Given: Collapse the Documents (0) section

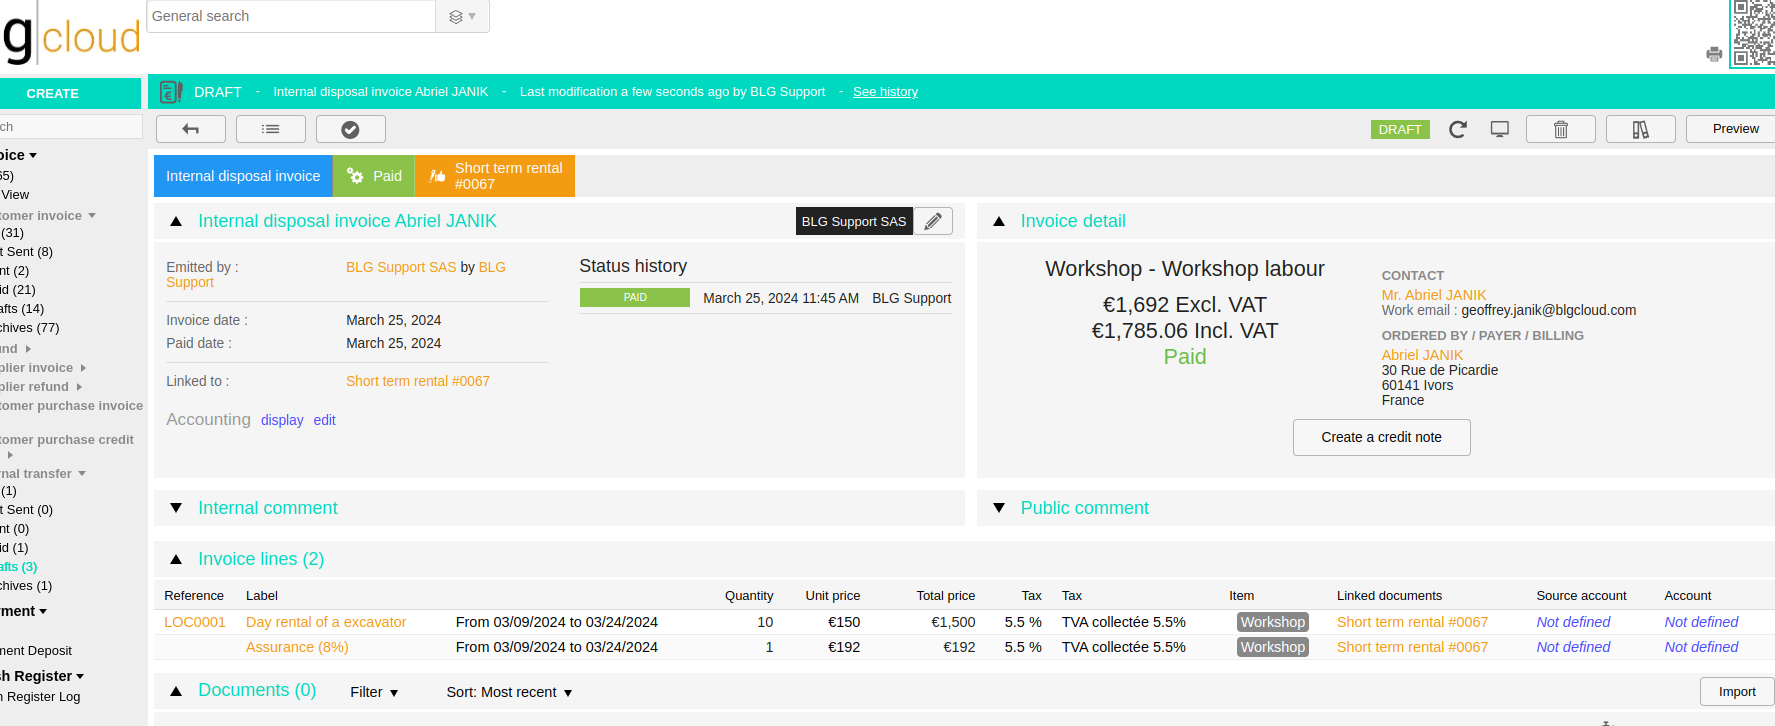Looking at the screenshot, I should pyautogui.click(x=176, y=691).
